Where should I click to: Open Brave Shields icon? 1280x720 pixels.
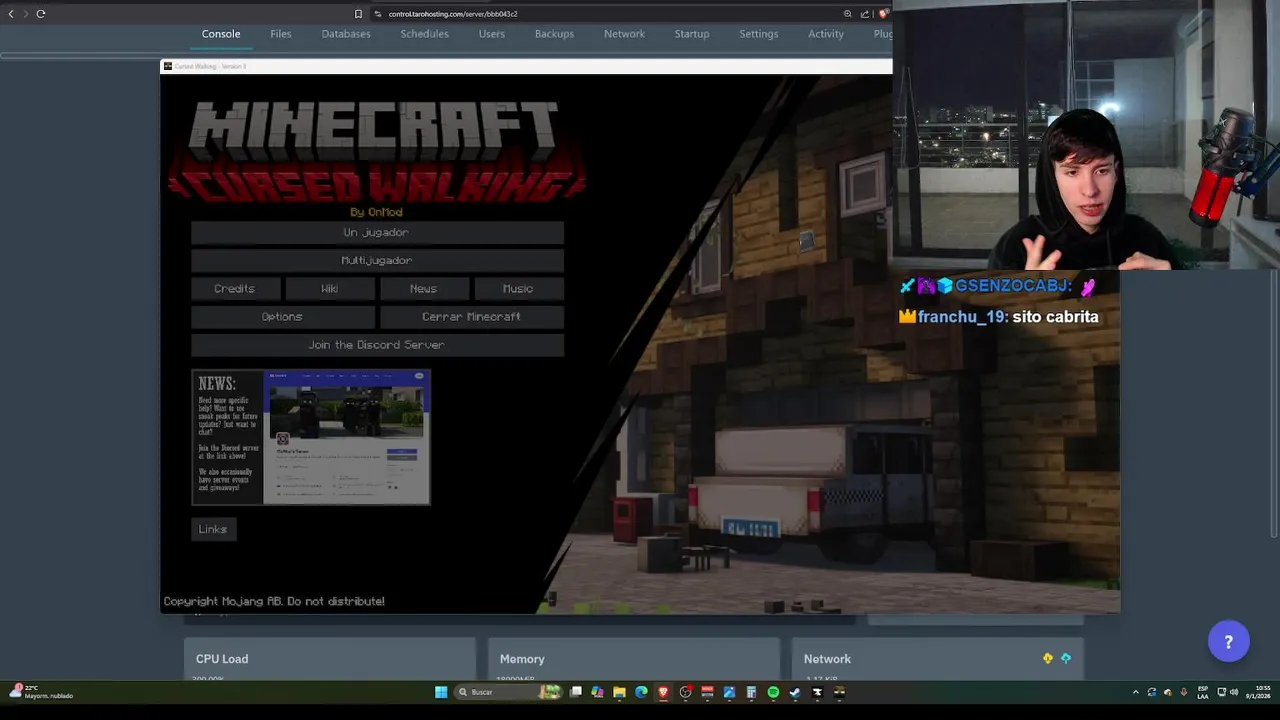[883, 14]
